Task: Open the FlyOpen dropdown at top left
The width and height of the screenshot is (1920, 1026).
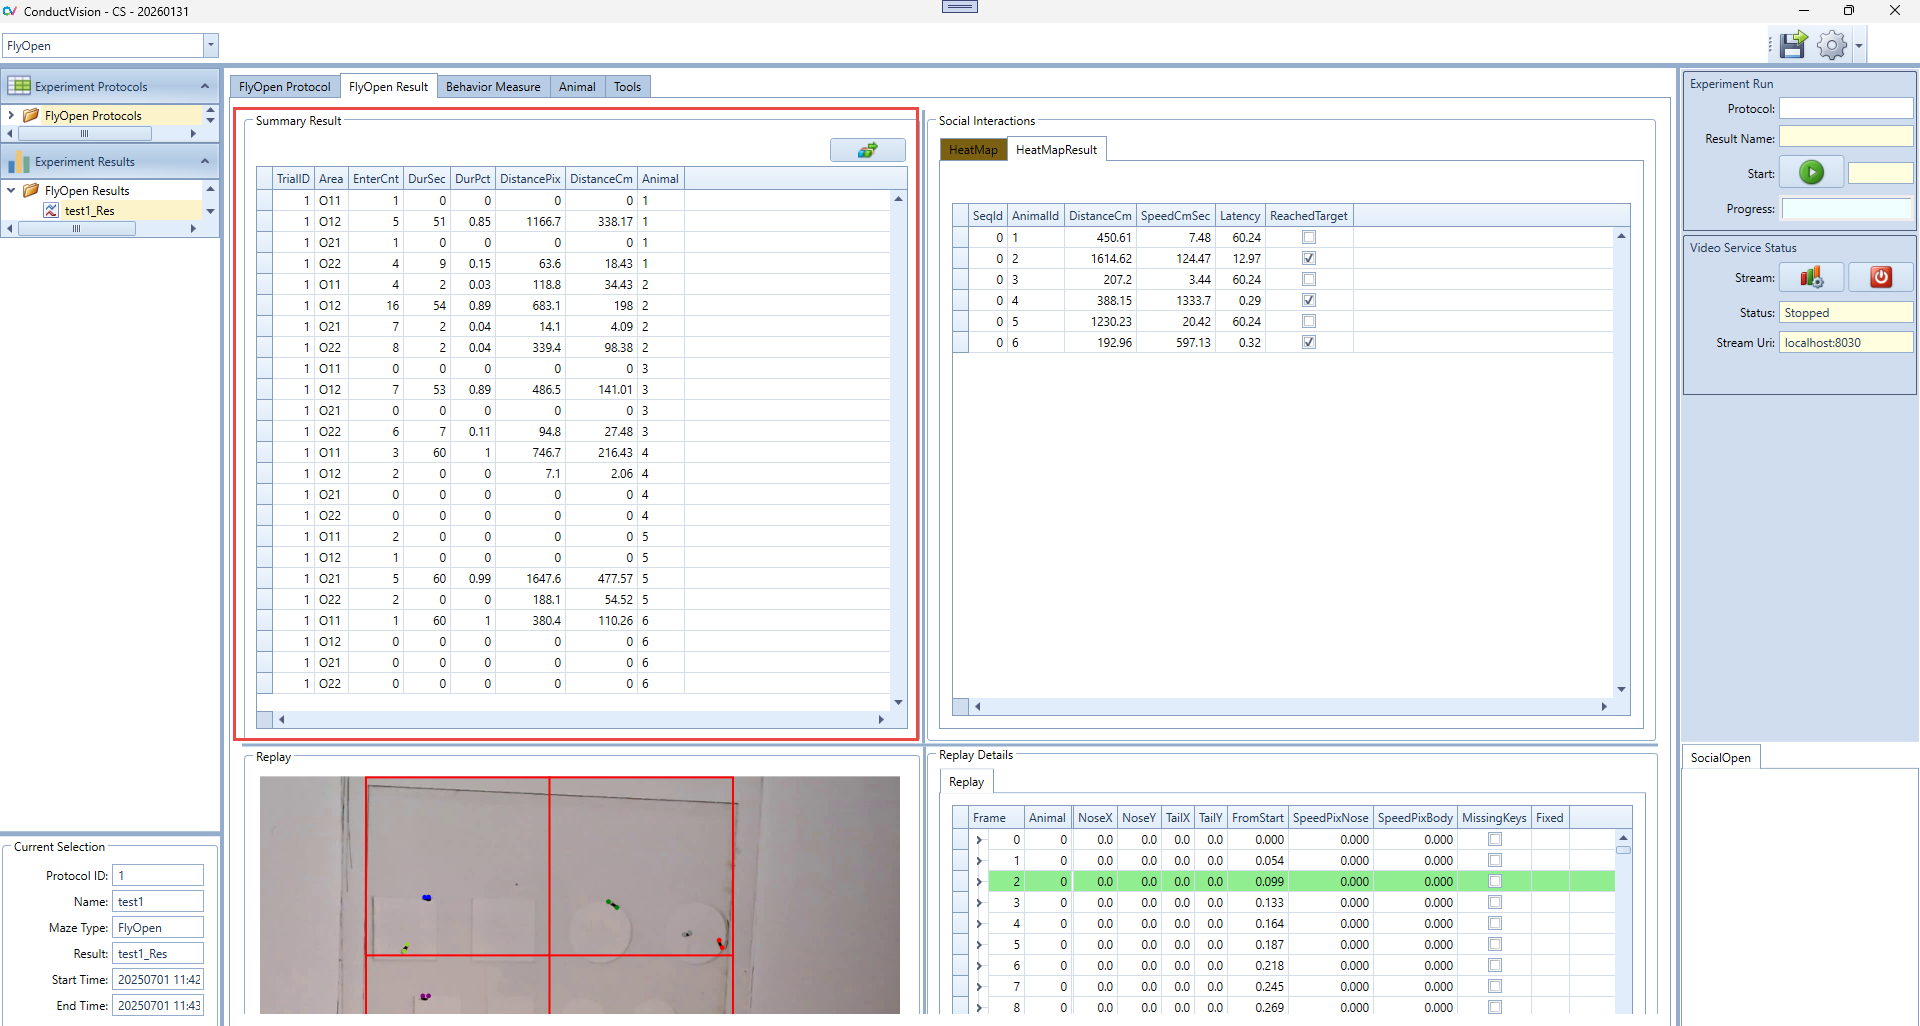Action: tap(210, 46)
